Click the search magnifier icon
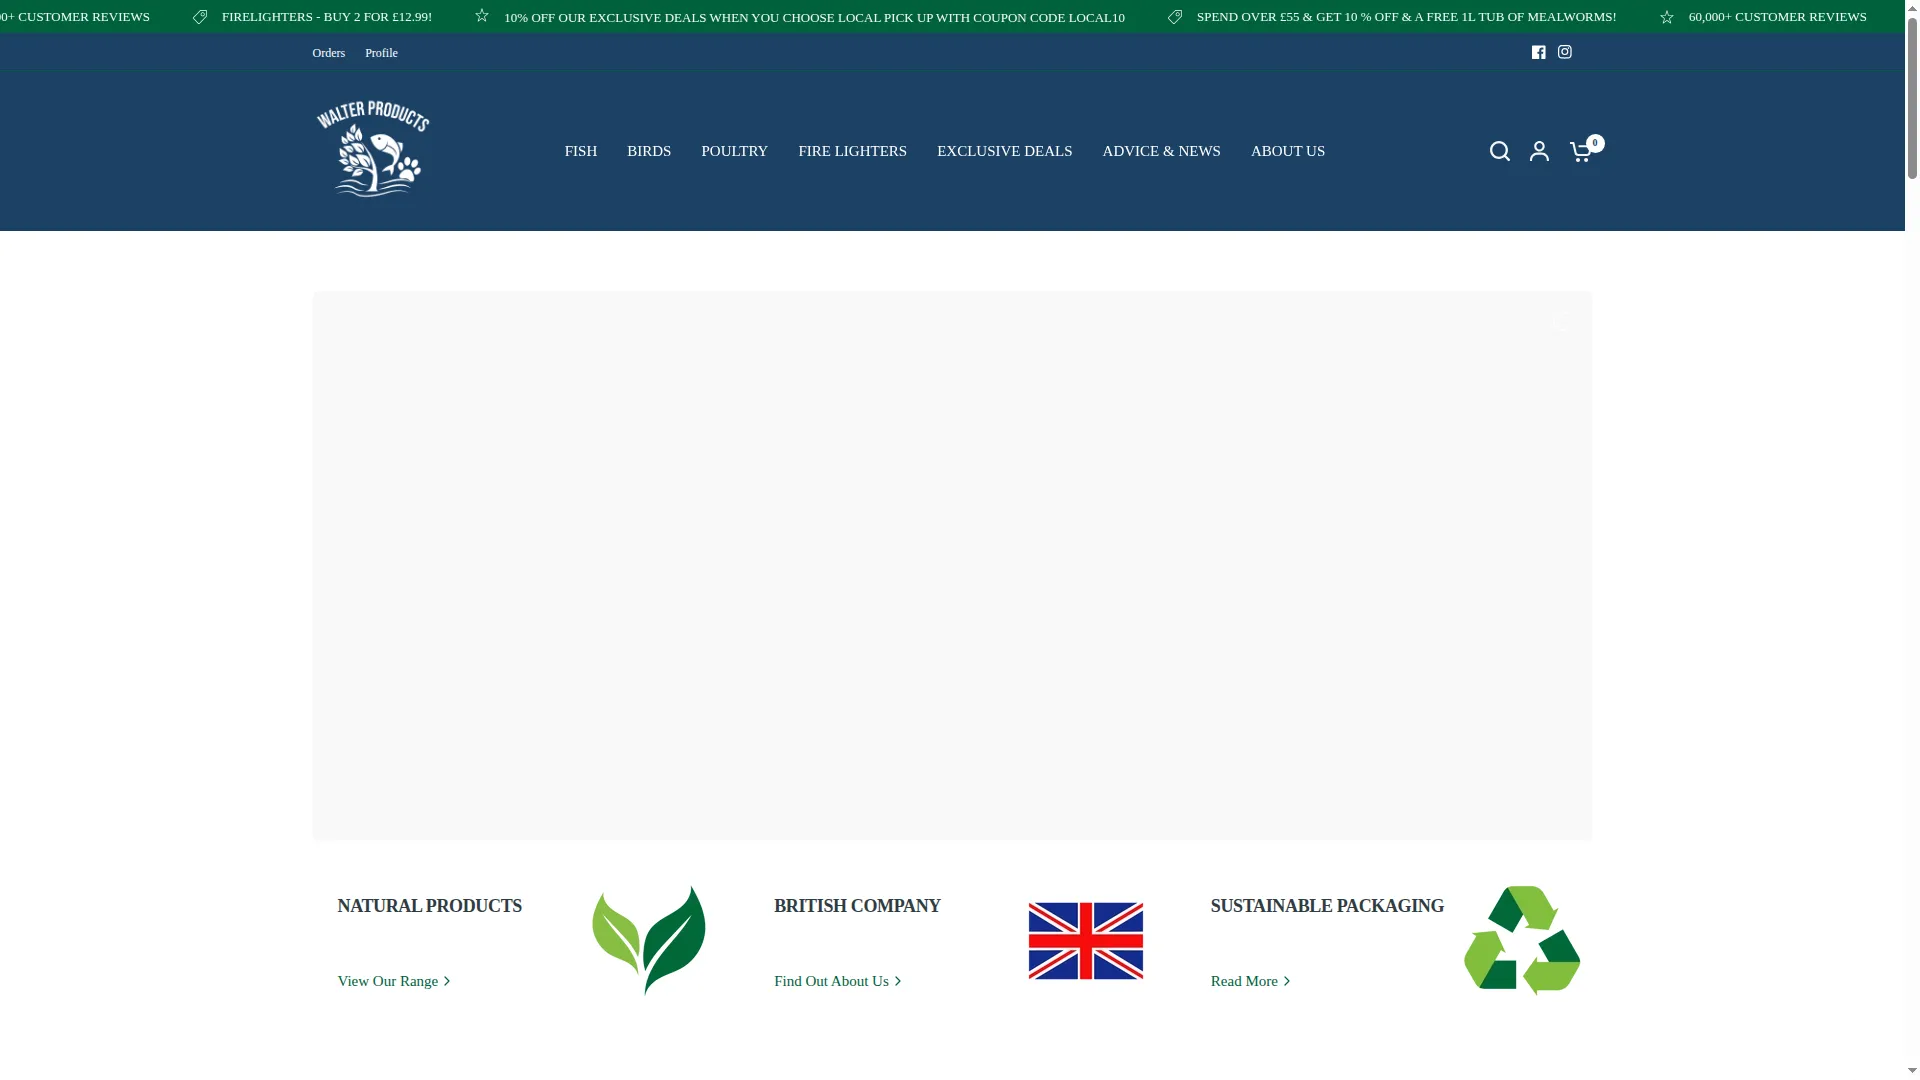The width and height of the screenshot is (1920, 1080). click(1499, 151)
